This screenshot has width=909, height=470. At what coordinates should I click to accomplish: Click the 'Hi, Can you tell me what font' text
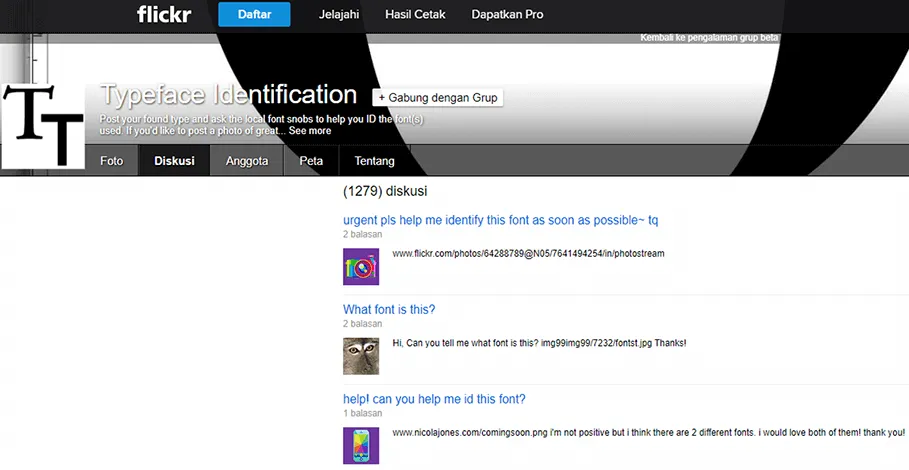click(539, 343)
